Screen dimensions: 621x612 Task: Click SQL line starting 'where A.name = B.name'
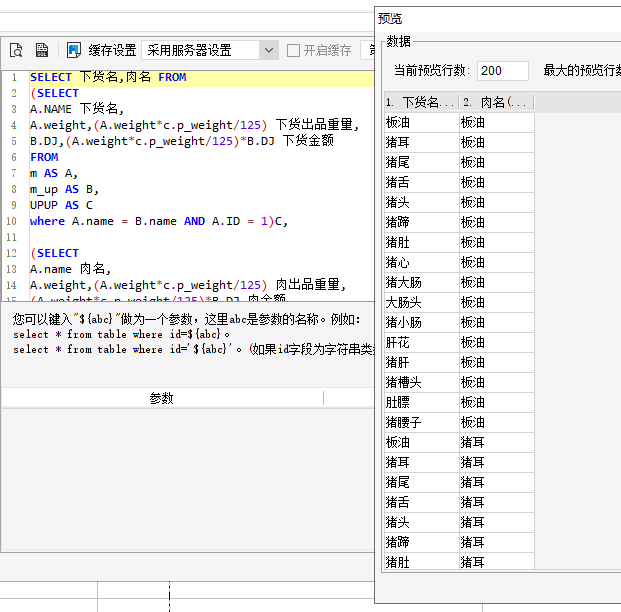[159, 221]
